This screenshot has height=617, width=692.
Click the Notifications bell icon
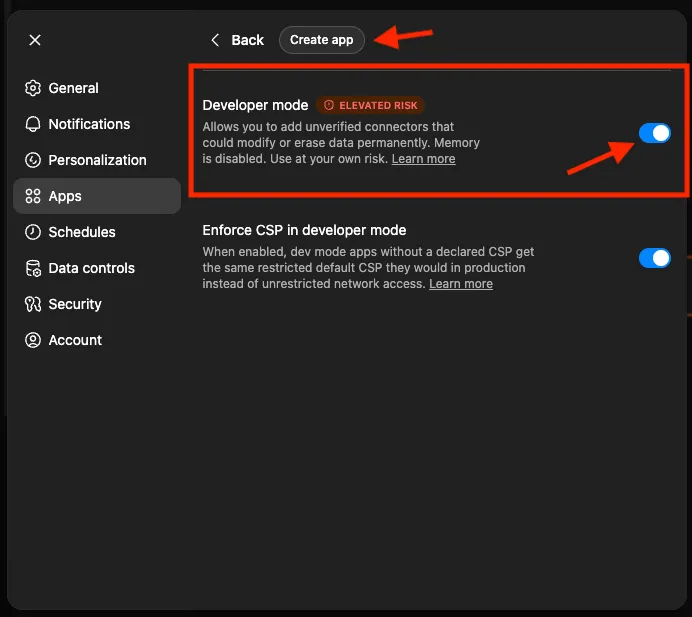click(x=33, y=124)
